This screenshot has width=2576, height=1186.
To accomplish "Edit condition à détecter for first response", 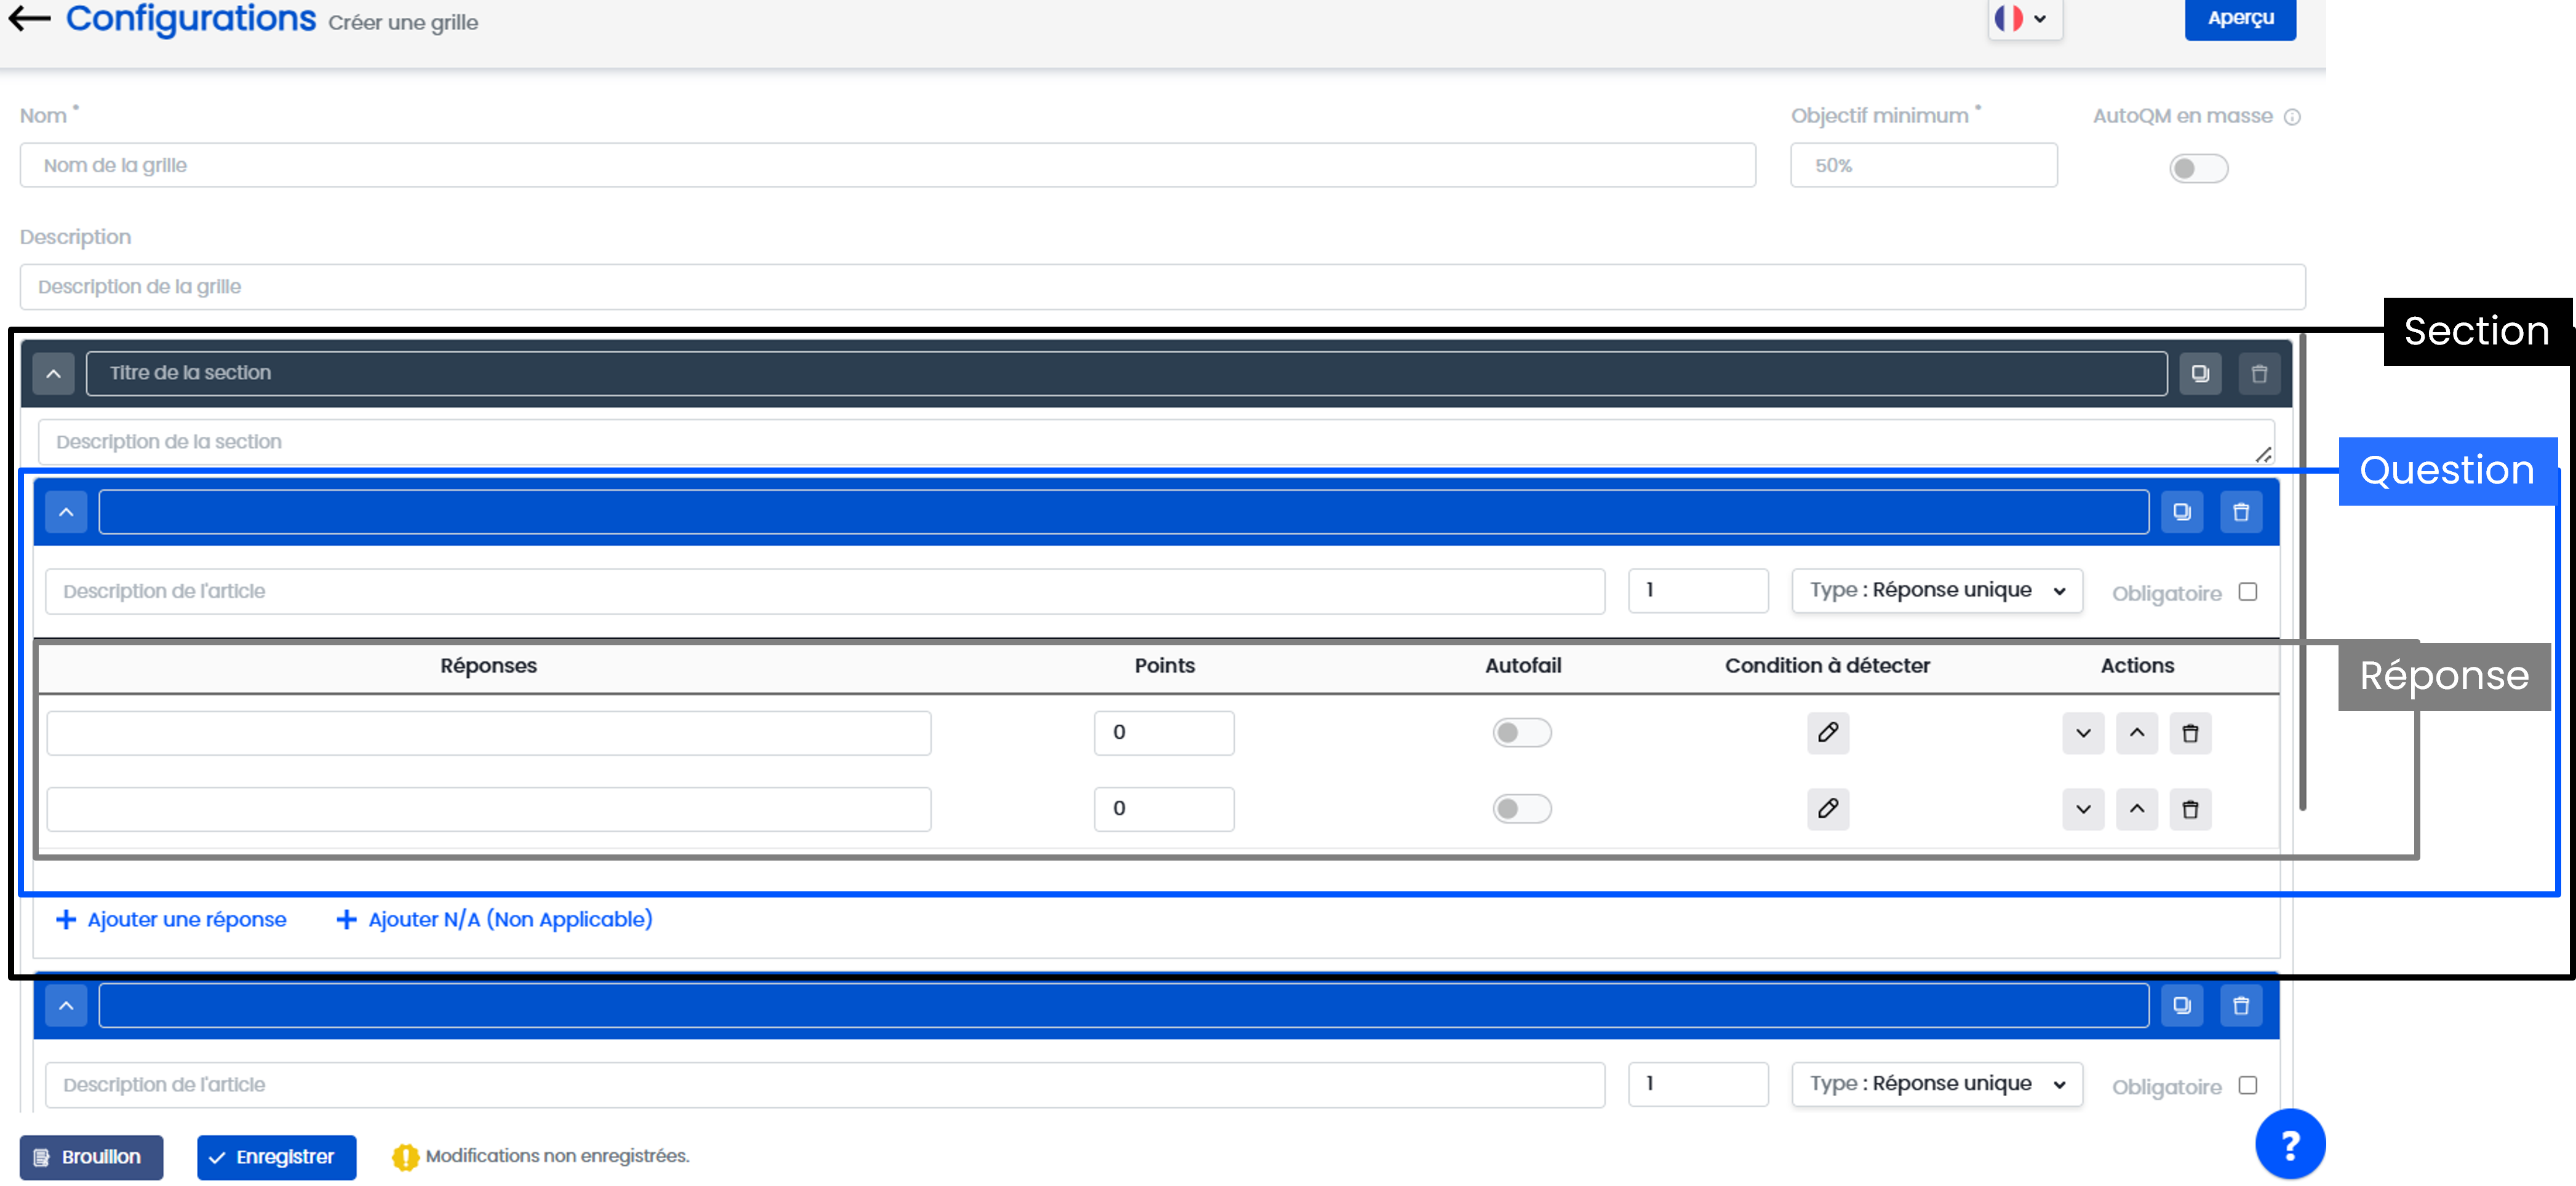I will tap(1827, 732).
